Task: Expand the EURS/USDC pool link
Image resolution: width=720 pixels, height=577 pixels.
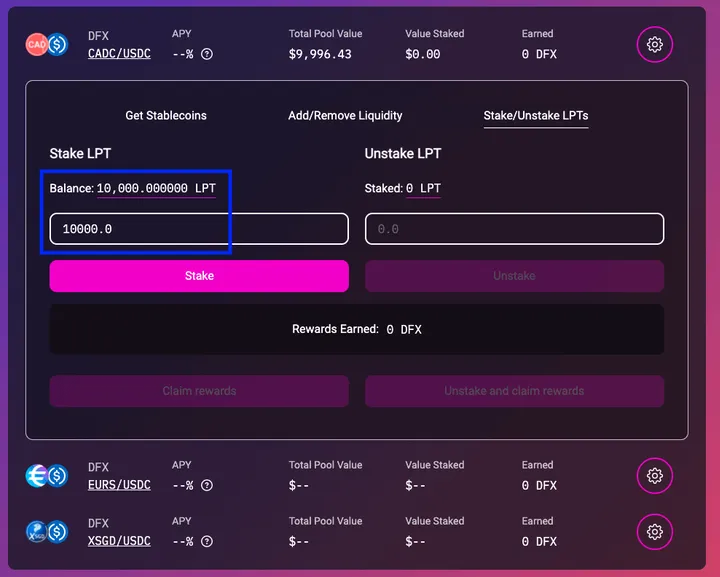Action: coord(119,485)
